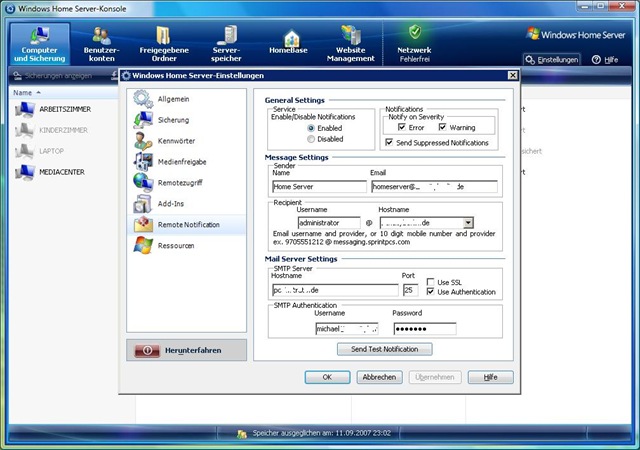Click the Remote Notification envelope icon
This screenshot has height=450, width=640.
(143, 225)
